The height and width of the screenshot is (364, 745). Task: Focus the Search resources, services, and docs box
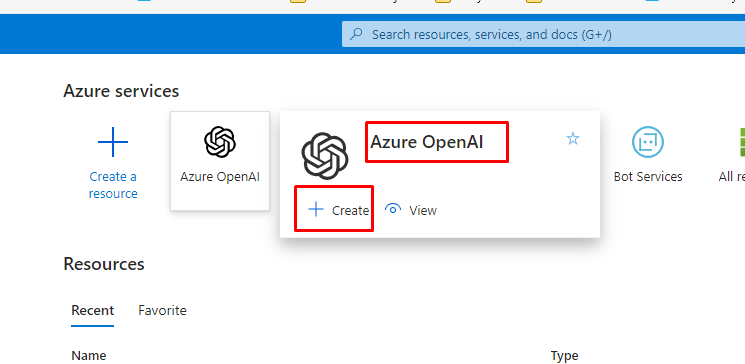click(x=544, y=34)
